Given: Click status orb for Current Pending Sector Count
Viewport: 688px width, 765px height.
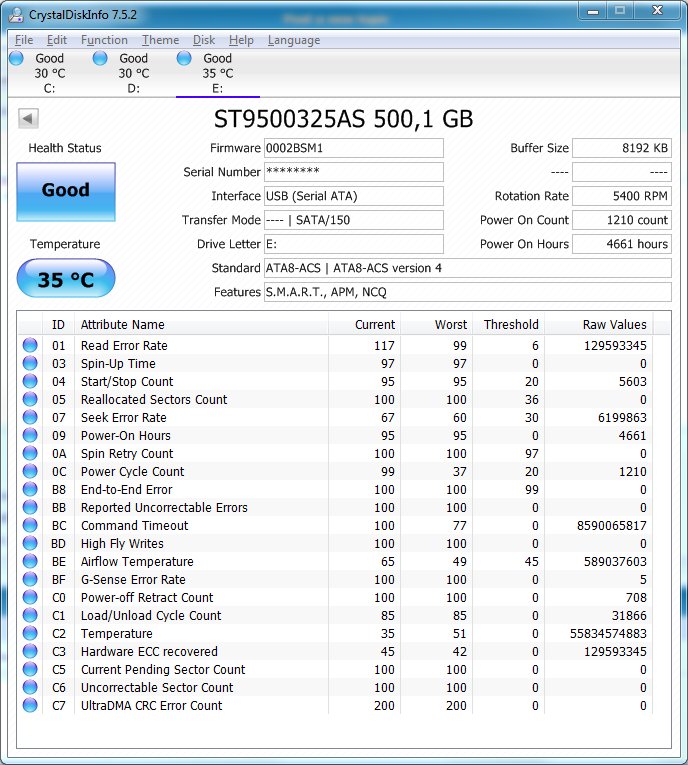Looking at the screenshot, I should tap(30, 669).
